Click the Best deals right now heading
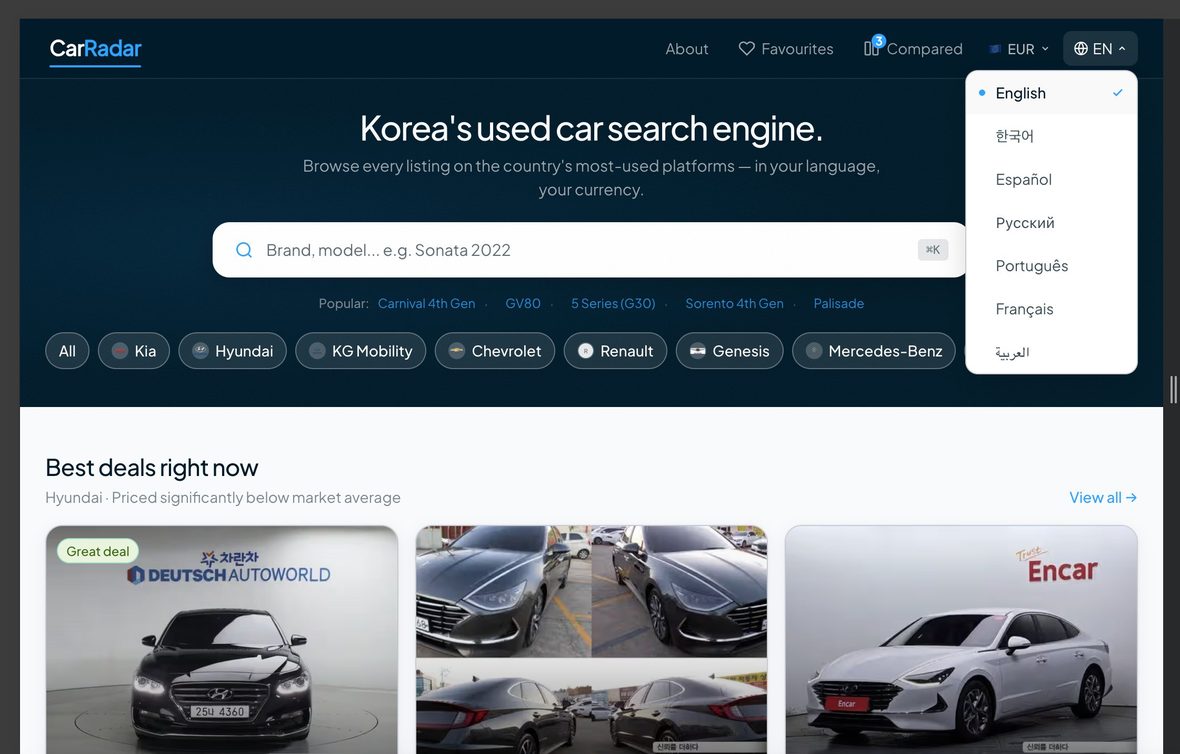 [151, 468]
